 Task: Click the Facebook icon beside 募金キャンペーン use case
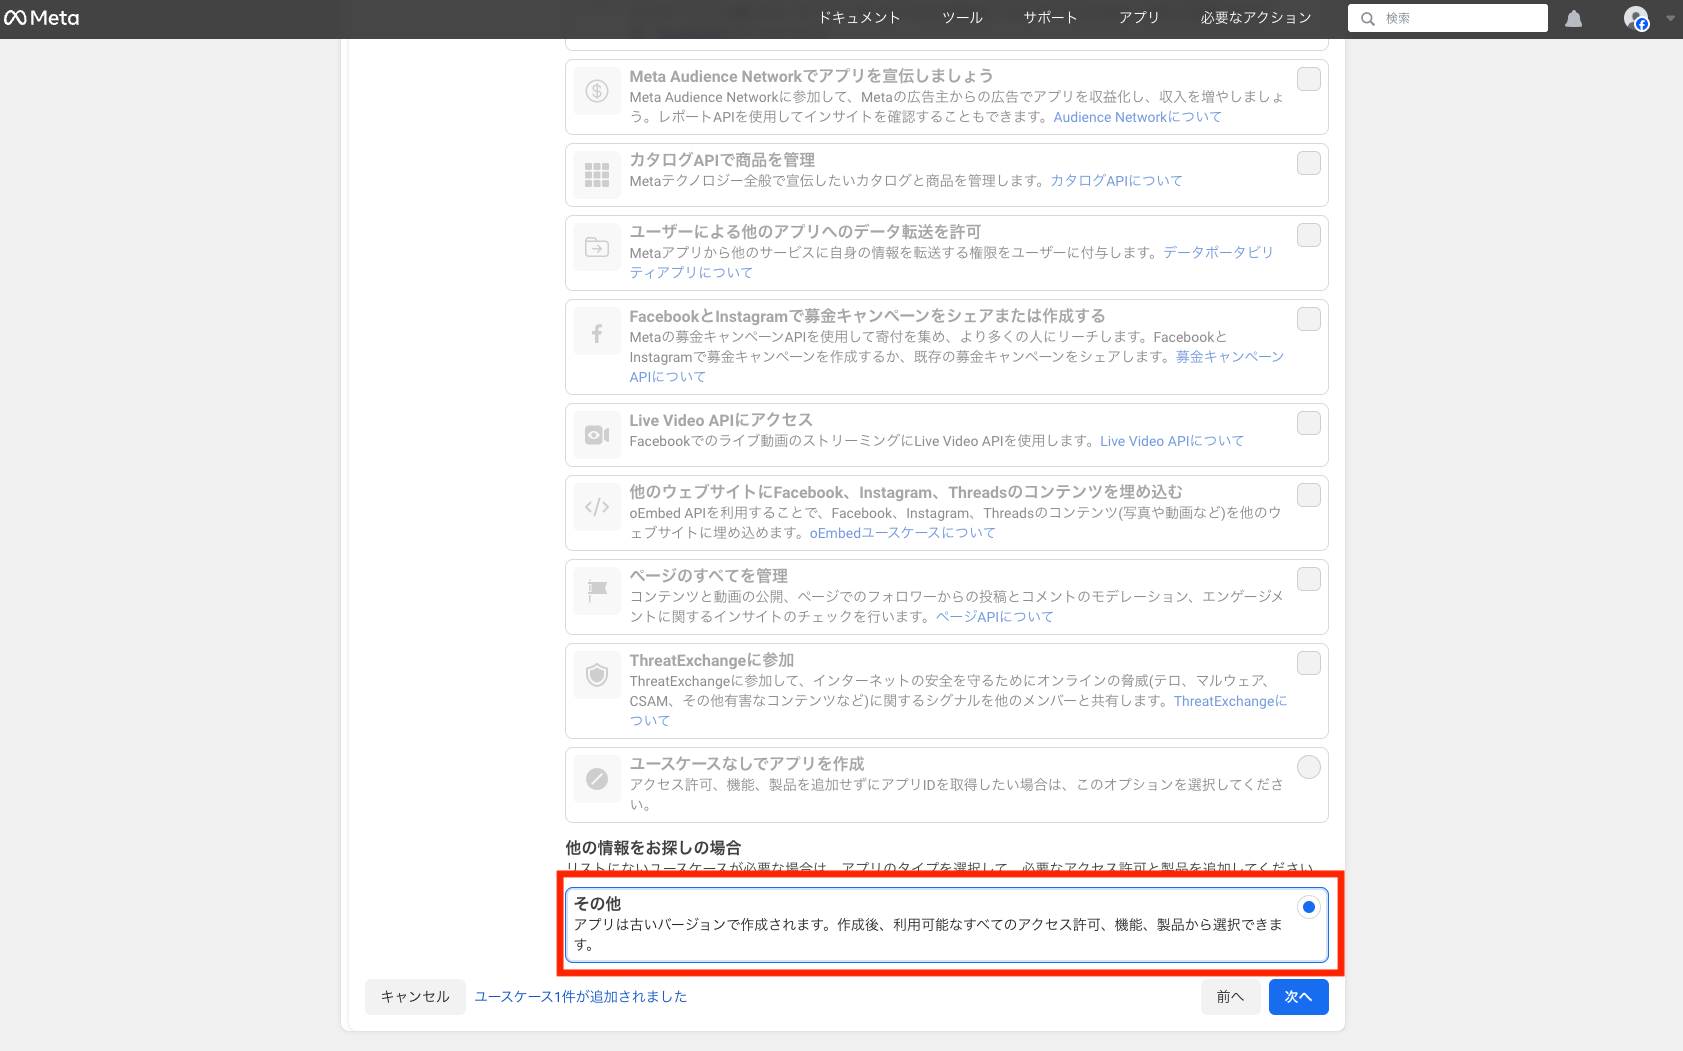point(597,331)
